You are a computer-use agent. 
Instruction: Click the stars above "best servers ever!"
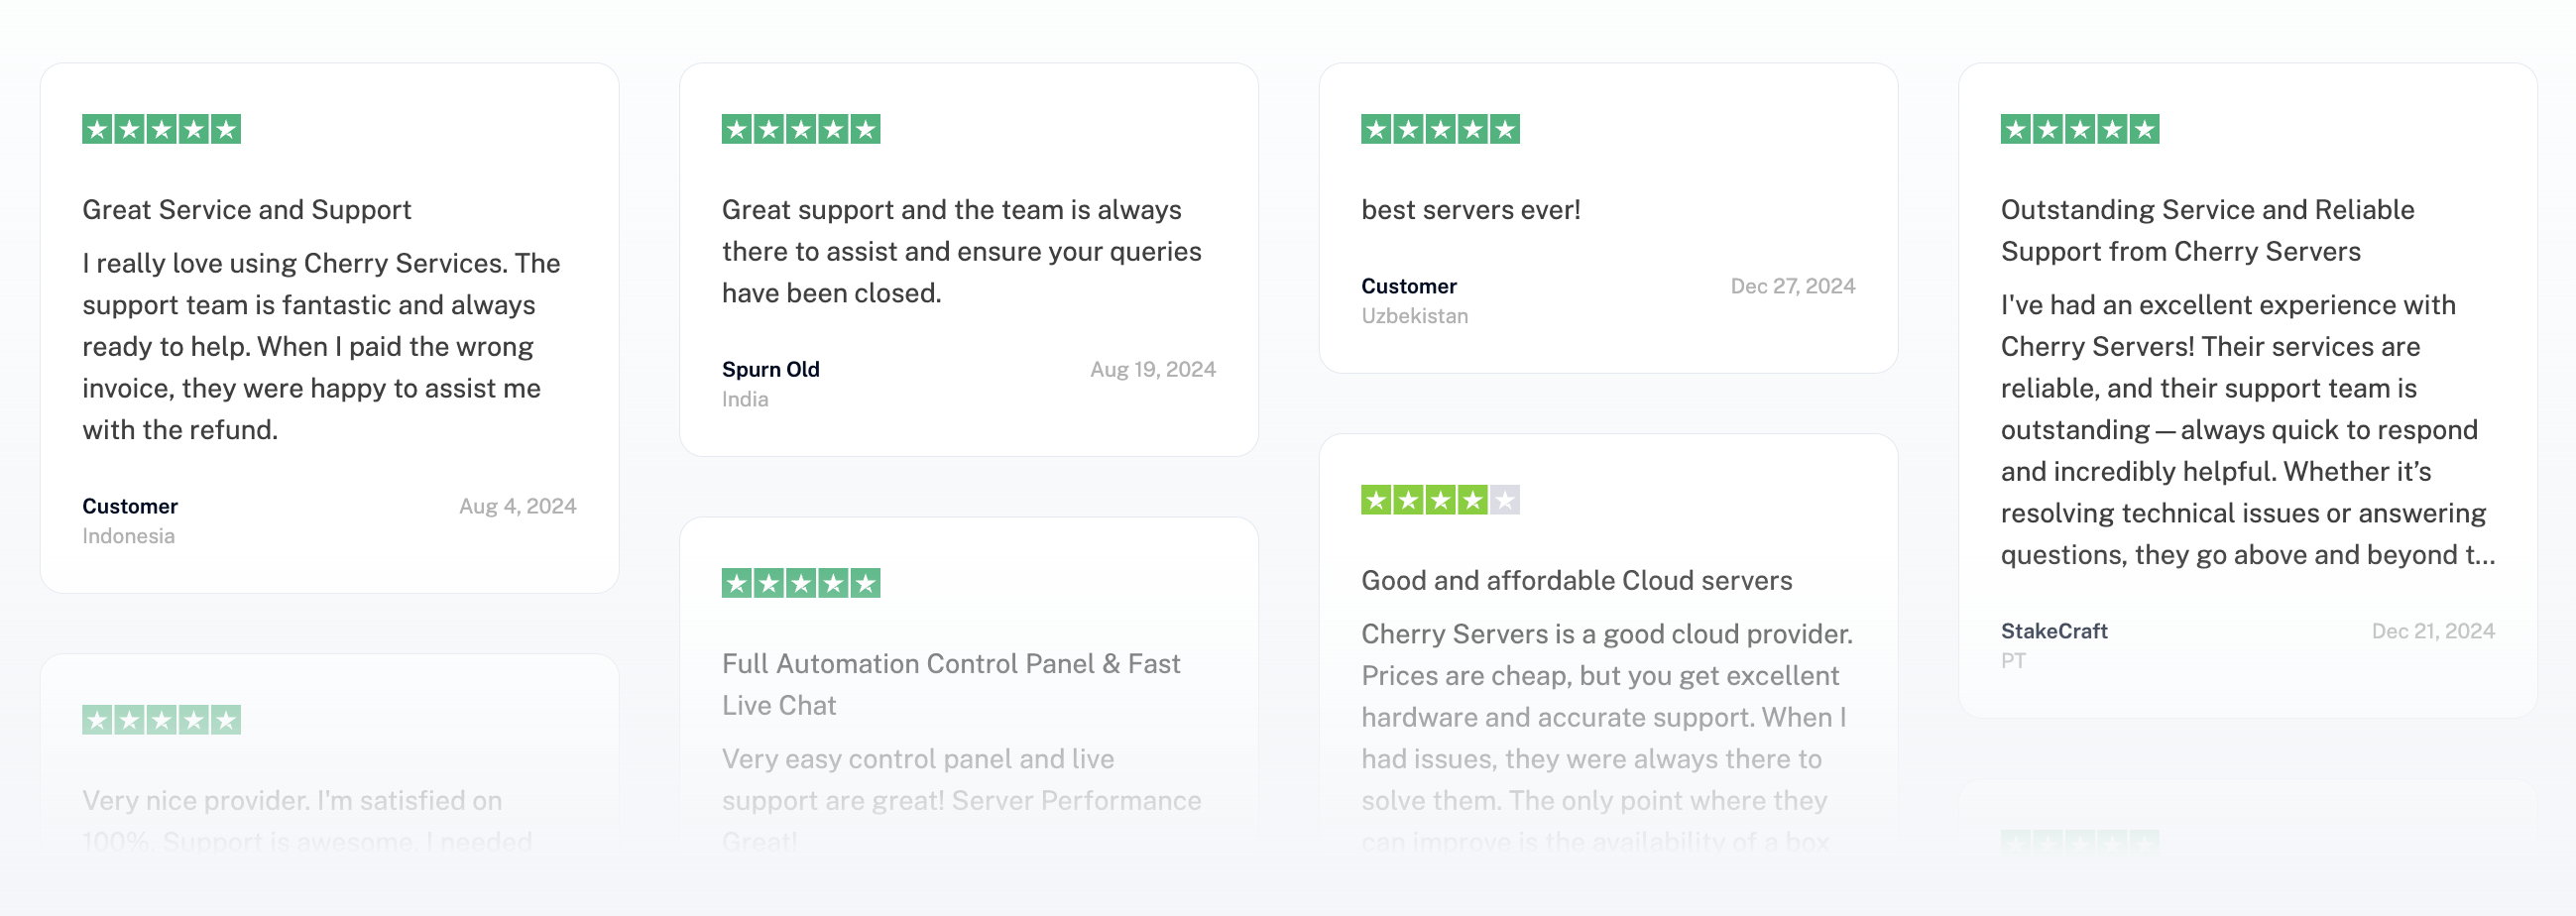pos(1439,129)
